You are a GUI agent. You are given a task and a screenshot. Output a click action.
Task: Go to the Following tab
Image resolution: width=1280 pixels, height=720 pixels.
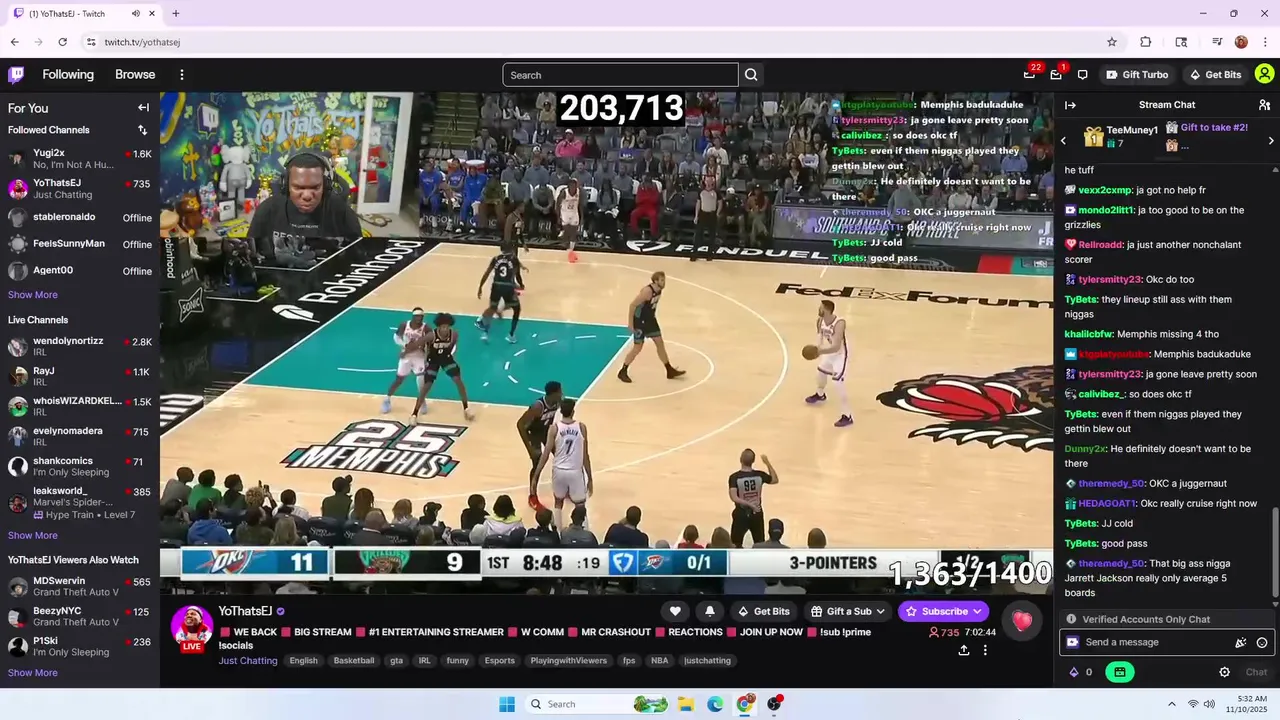pos(68,75)
